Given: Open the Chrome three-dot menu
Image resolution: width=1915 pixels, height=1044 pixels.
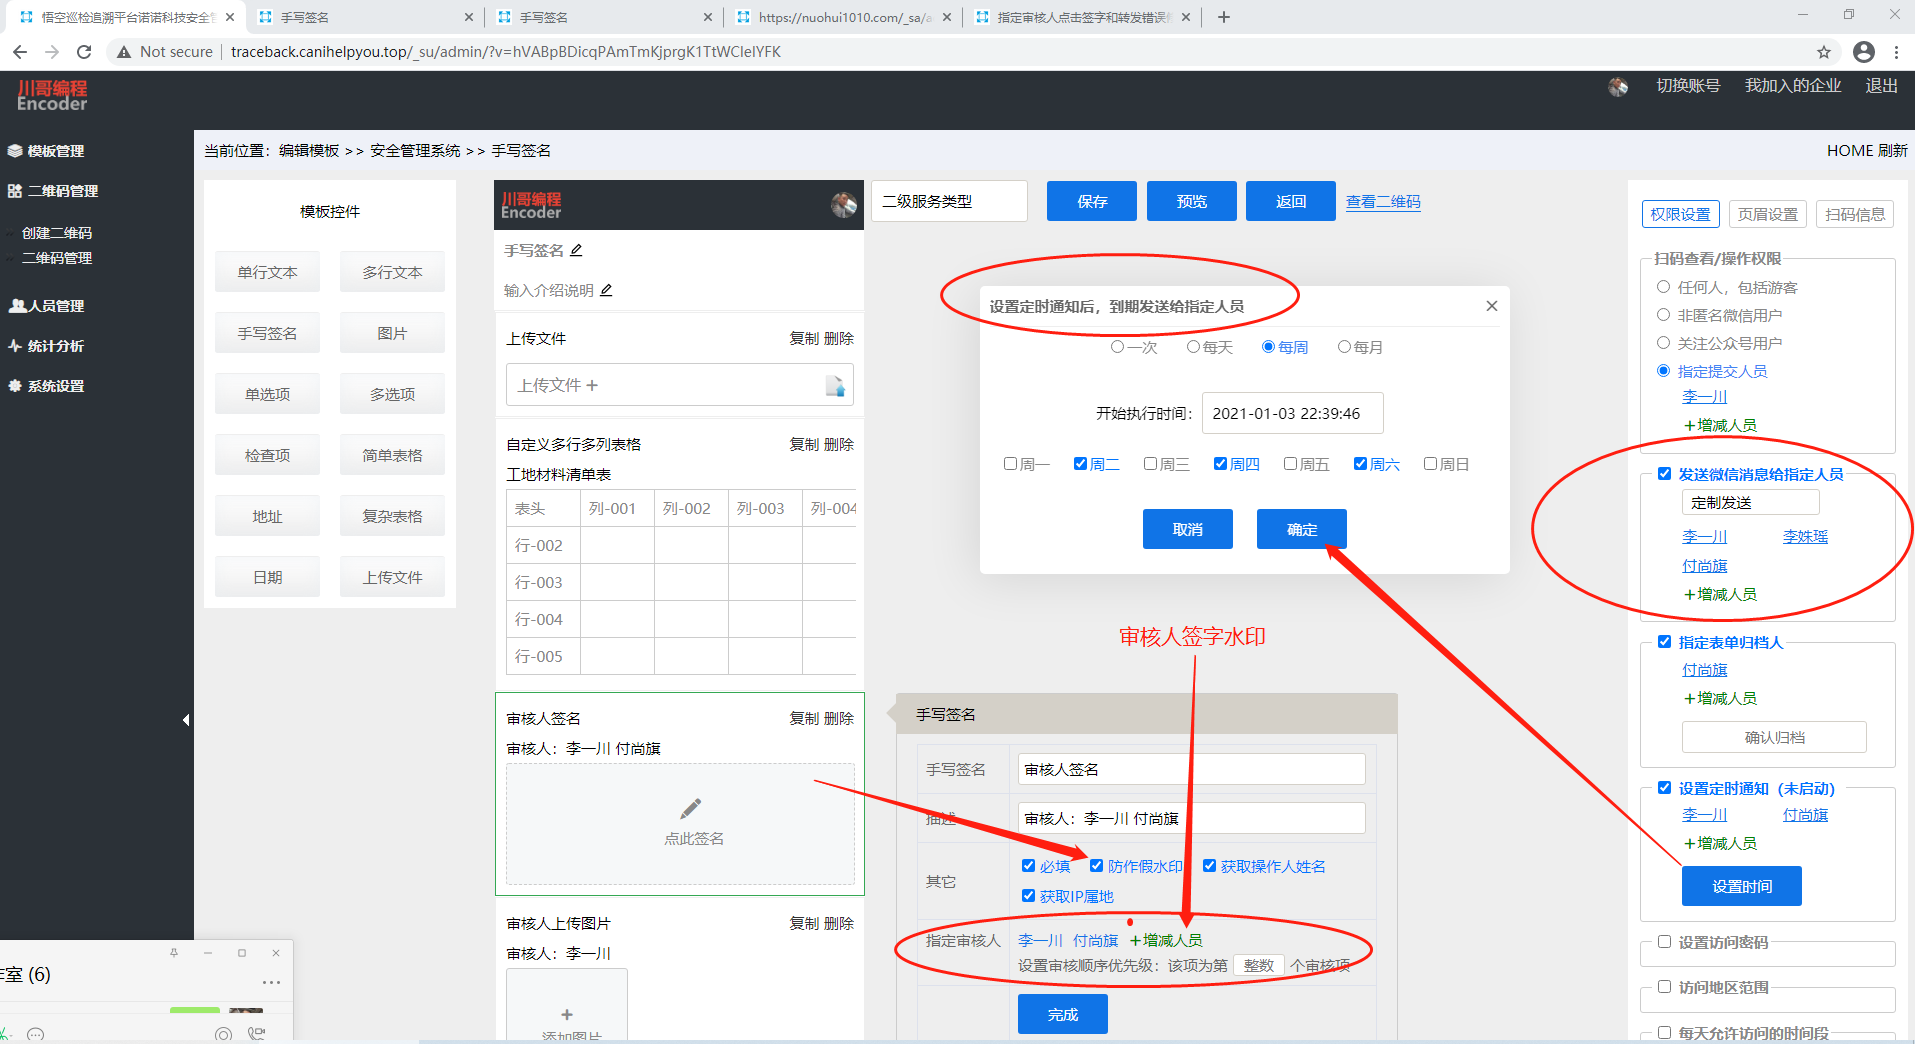Looking at the screenshot, I should tap(1897, 52).
